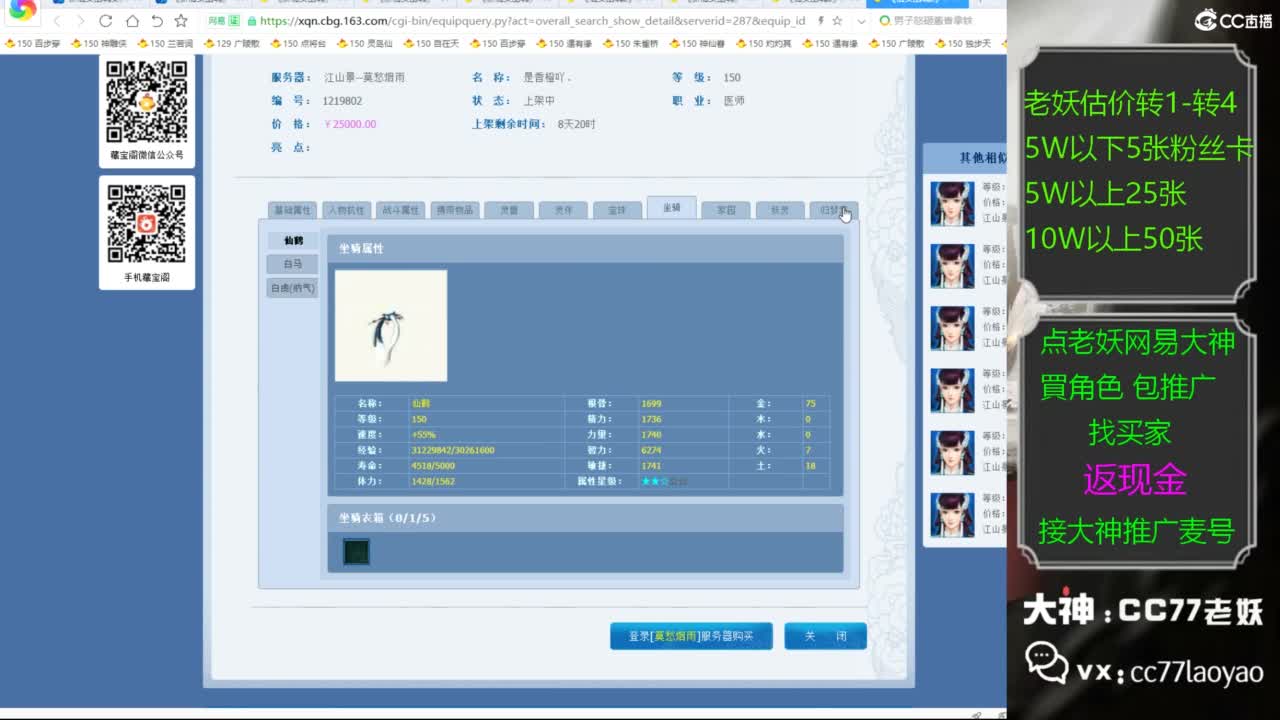Image resolution: width=1280 pixels, height=720 pixels.
Task: Click the 坐骑衣箱（0/1/5） header
Action: pos(585,518)
